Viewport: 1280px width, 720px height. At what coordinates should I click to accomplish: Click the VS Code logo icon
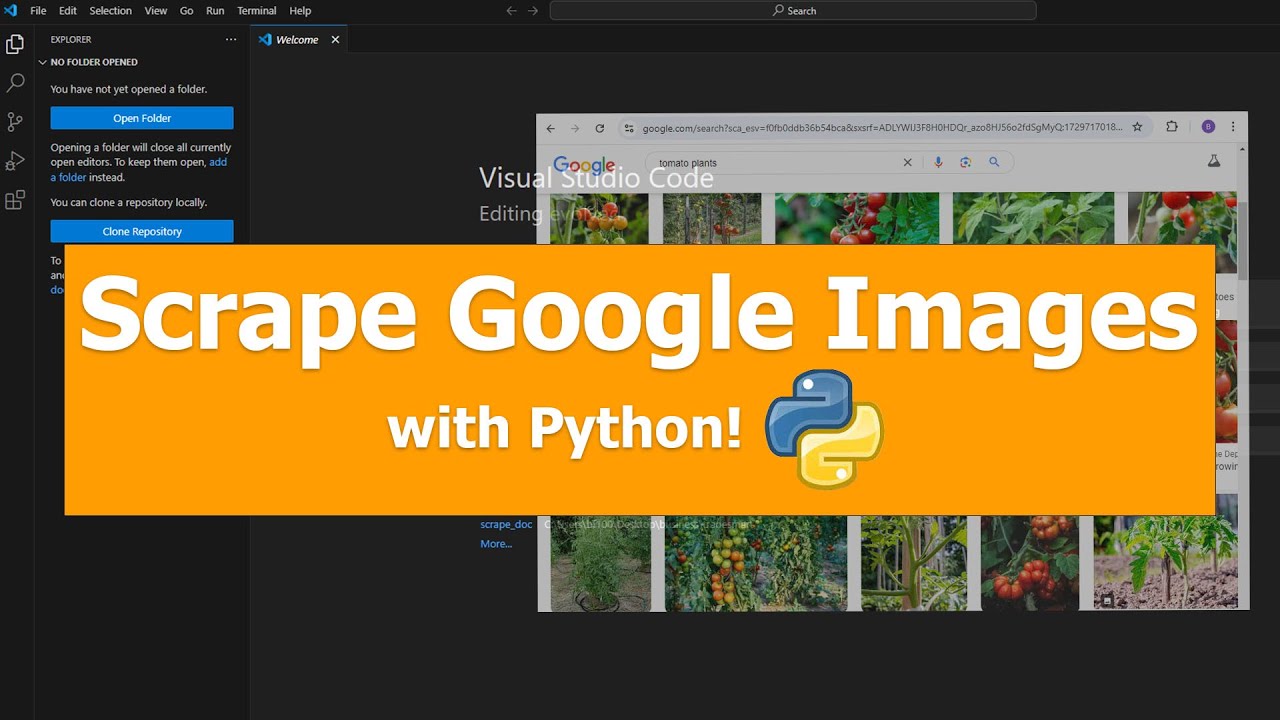(11, 11)
